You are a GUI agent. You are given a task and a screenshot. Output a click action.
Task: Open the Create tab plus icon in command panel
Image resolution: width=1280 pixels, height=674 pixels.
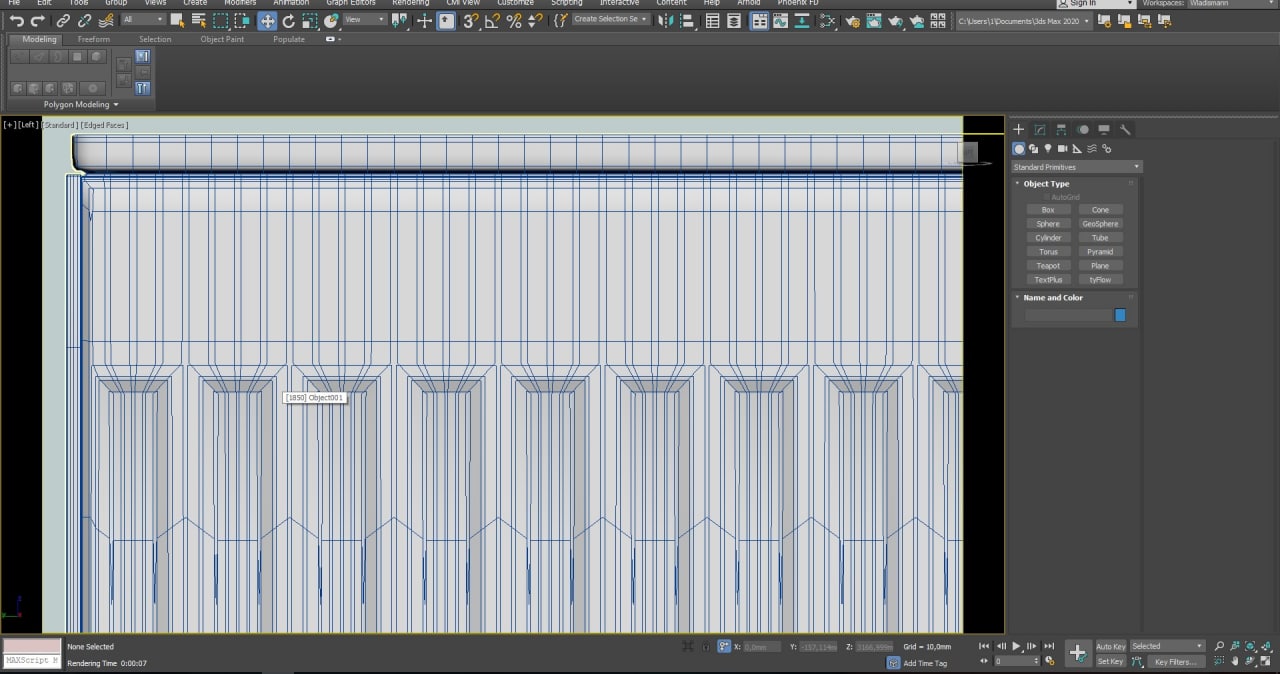[x=1019, y=129]
